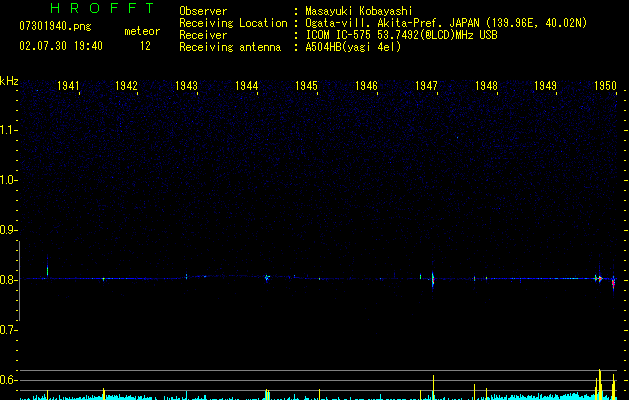Select the meteor count value 12
Image resolution: width=629 pixels, height=400 pixels.
145,46
